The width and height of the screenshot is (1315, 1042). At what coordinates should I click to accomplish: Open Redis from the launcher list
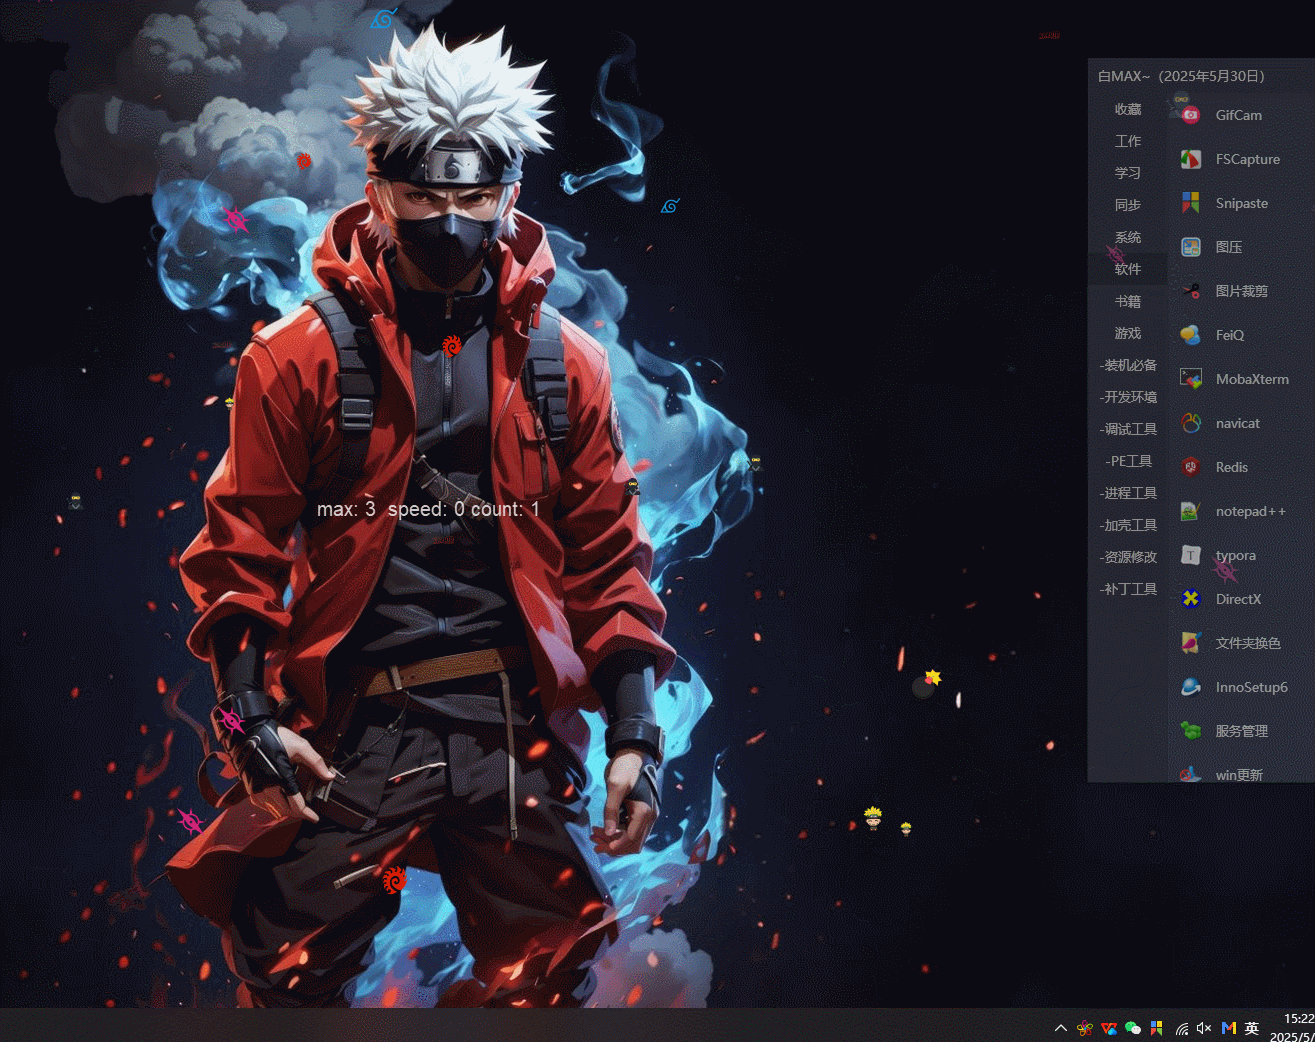1230,467
